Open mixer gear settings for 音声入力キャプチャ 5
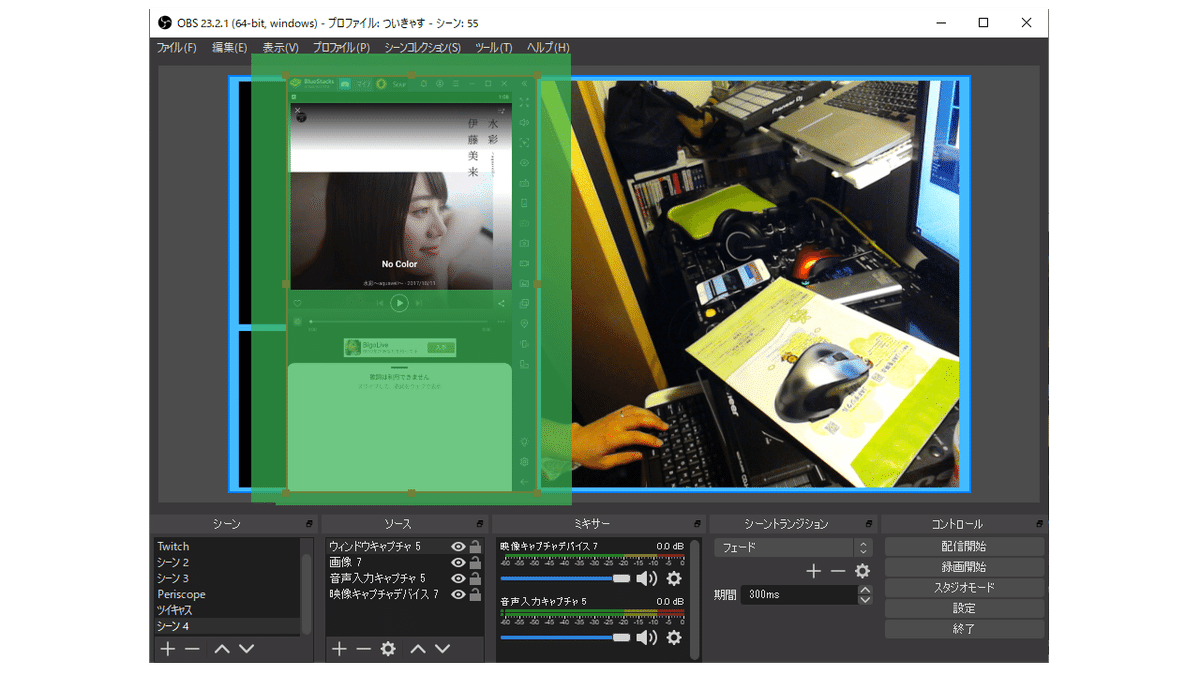 (x=674, y=637)
